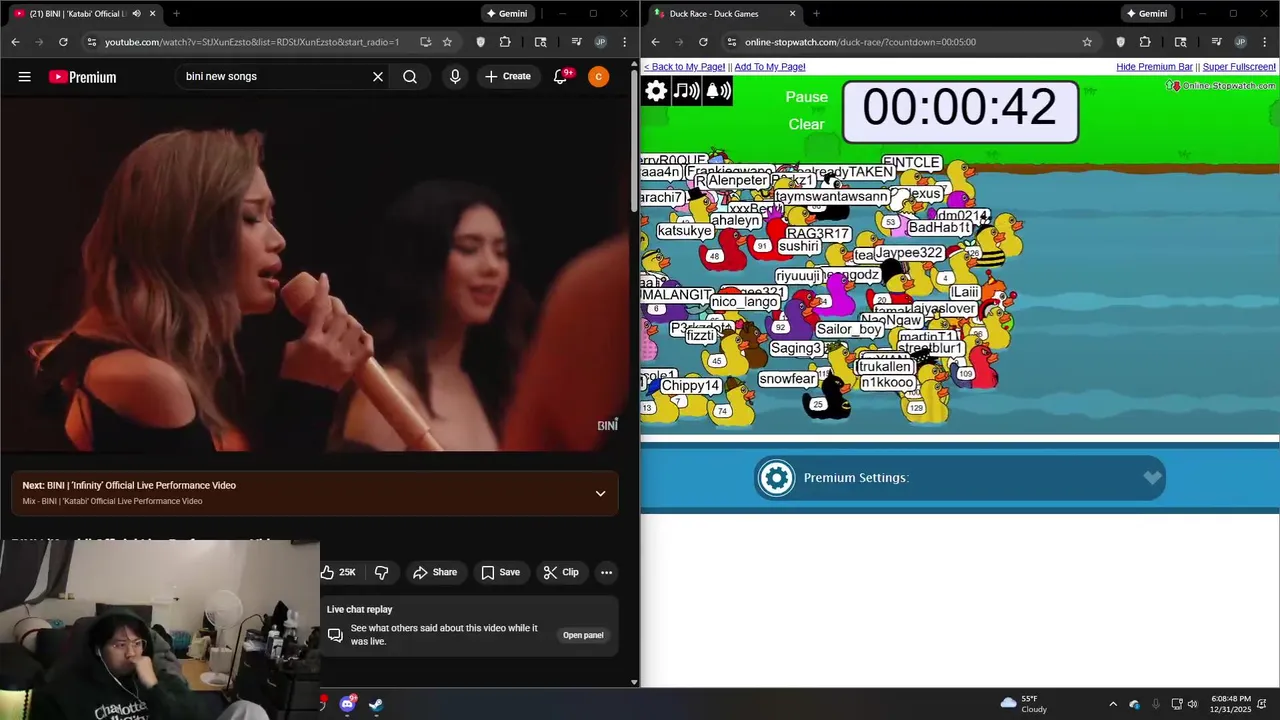Mute the YouTube tab audio indicator

pos(136,14)
